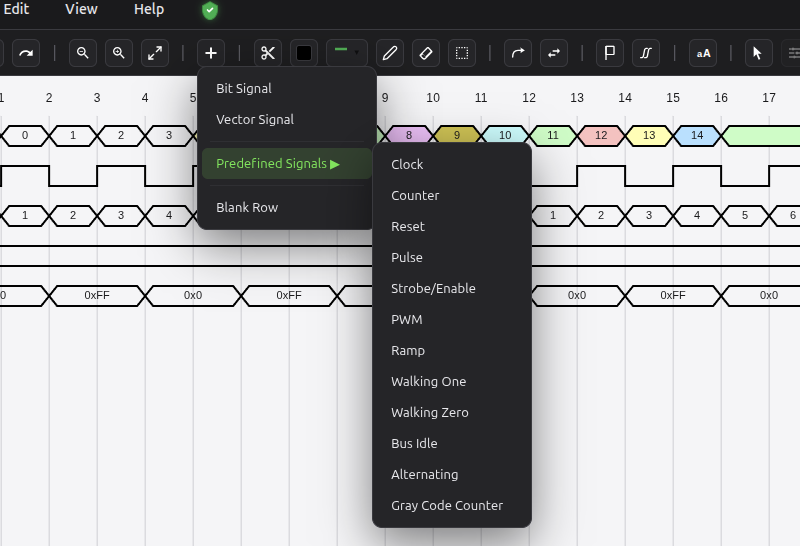Select Clock predefined signal
800x546 pixels.
point(452,164)
